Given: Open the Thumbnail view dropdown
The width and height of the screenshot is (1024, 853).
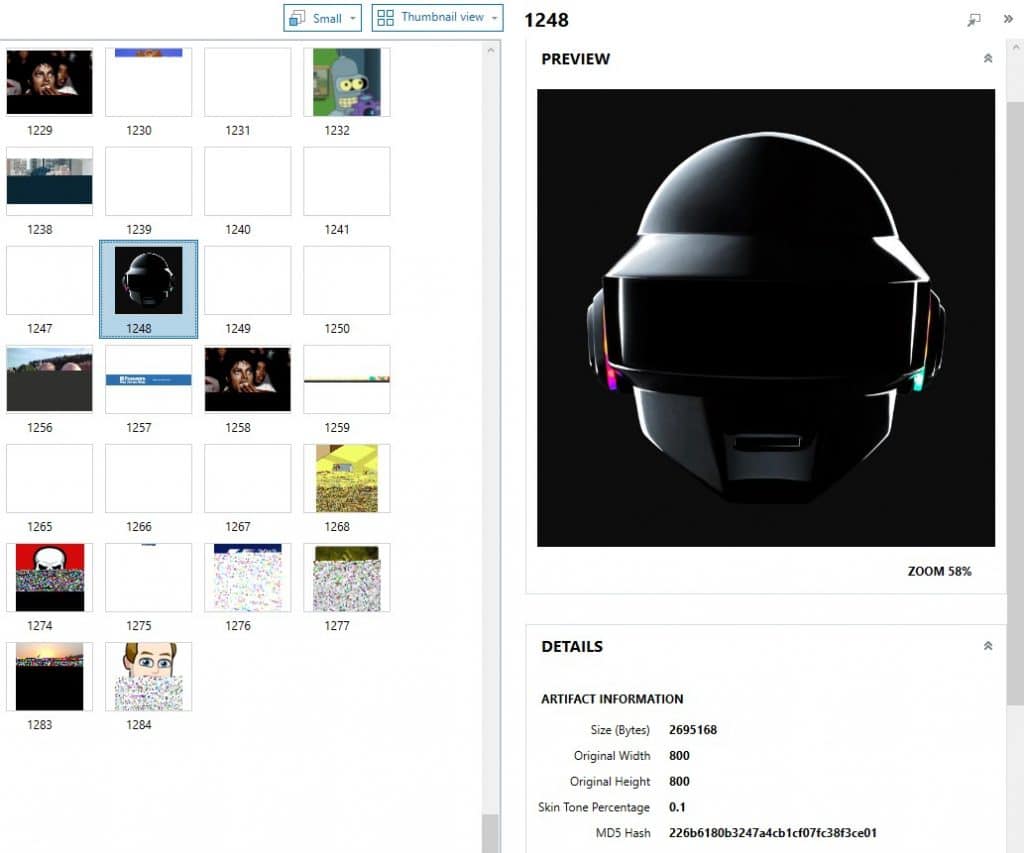Looking at the screenshot, I should pos(437,18).
